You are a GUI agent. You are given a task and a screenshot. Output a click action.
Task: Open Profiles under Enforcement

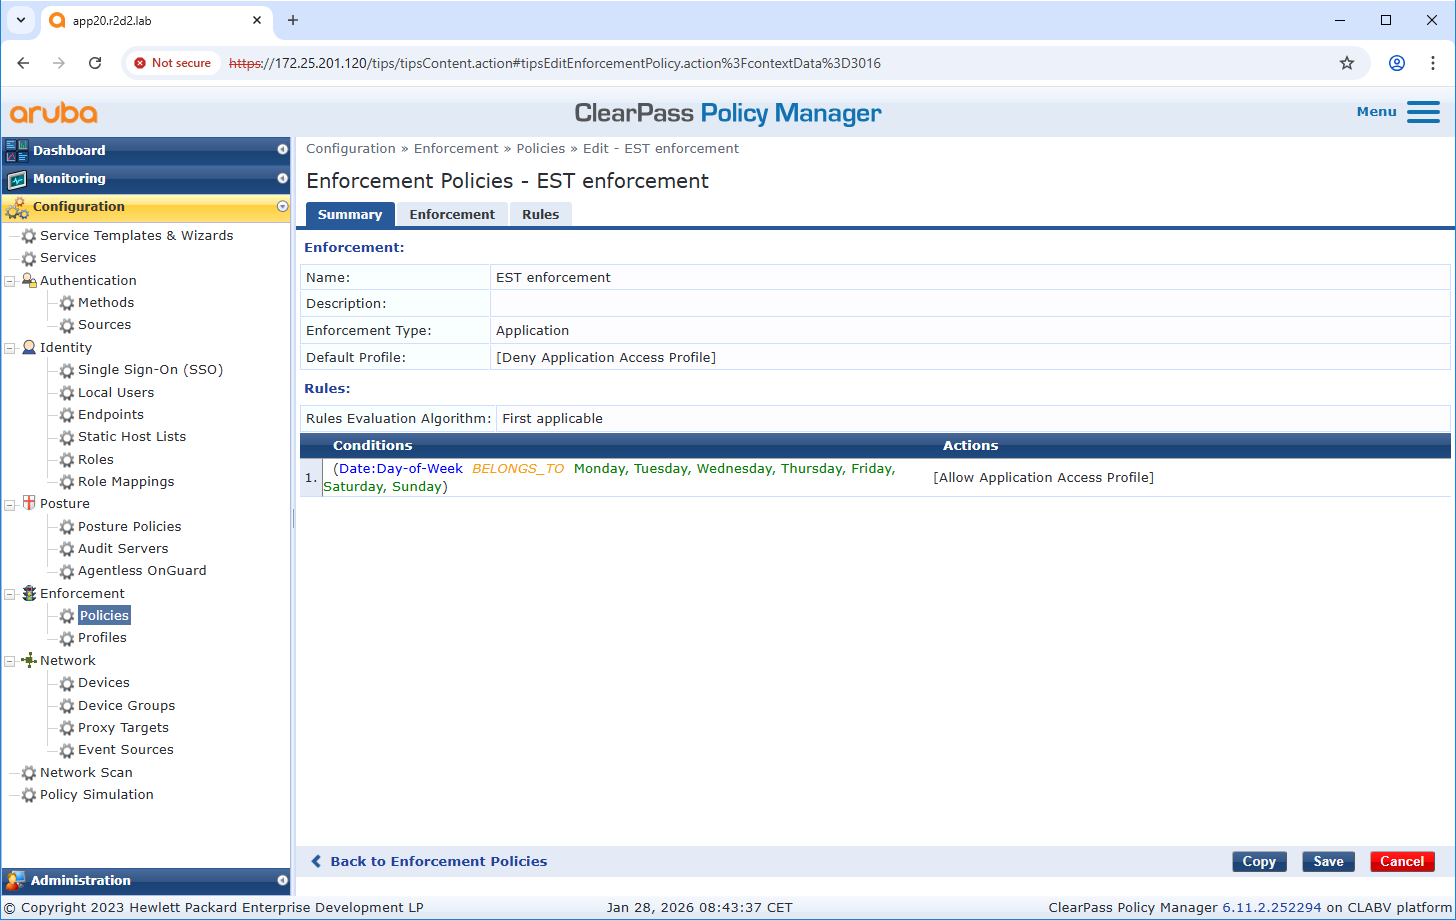point(102,638)
